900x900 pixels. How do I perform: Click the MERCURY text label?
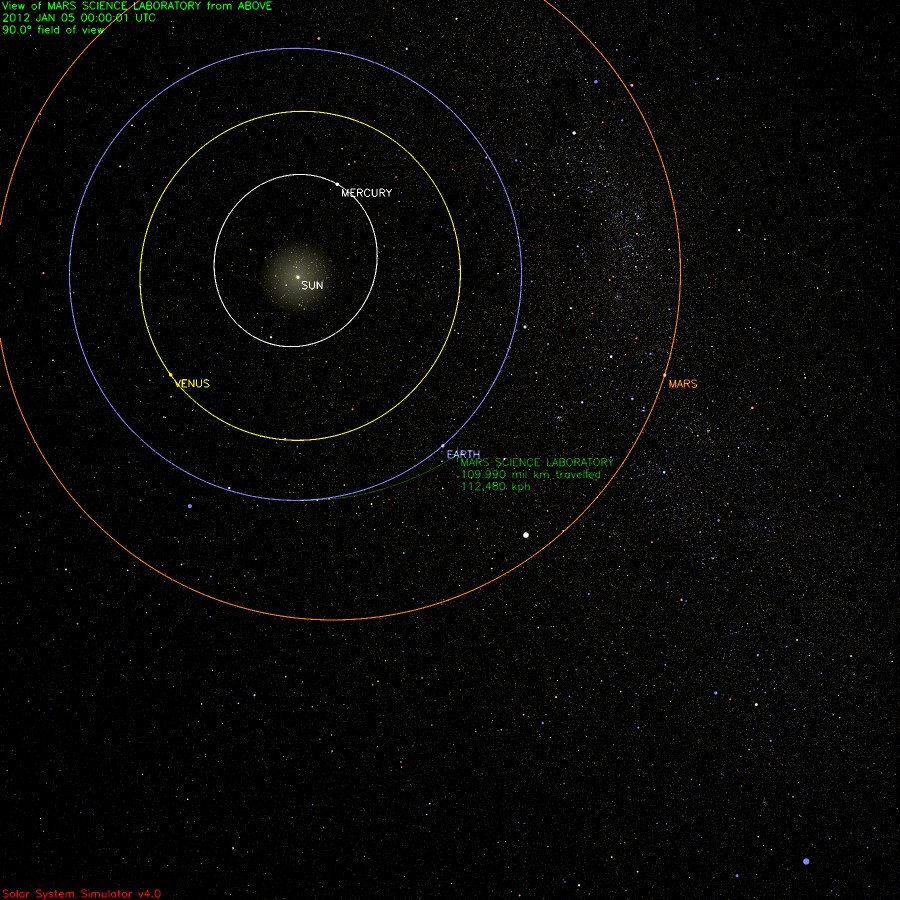pyautogui.click(x=366, y=193)
